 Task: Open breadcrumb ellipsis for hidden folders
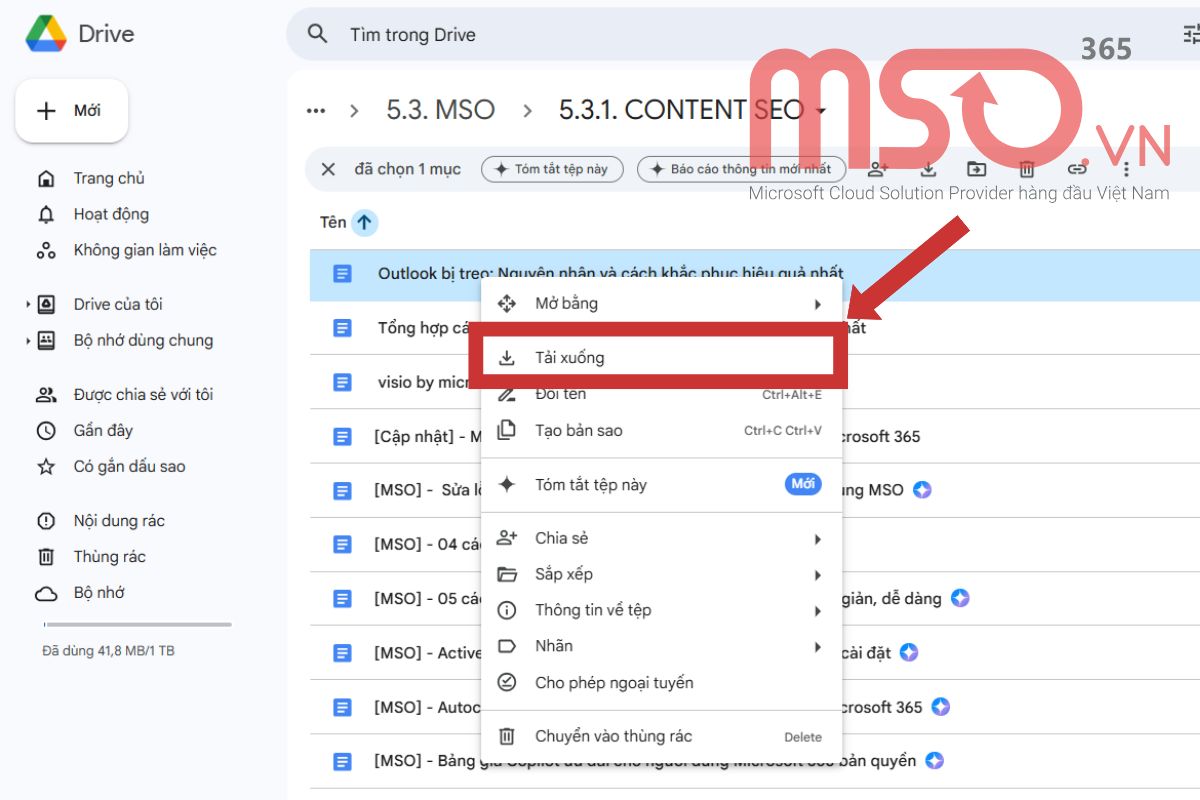[x=316, y=110]
